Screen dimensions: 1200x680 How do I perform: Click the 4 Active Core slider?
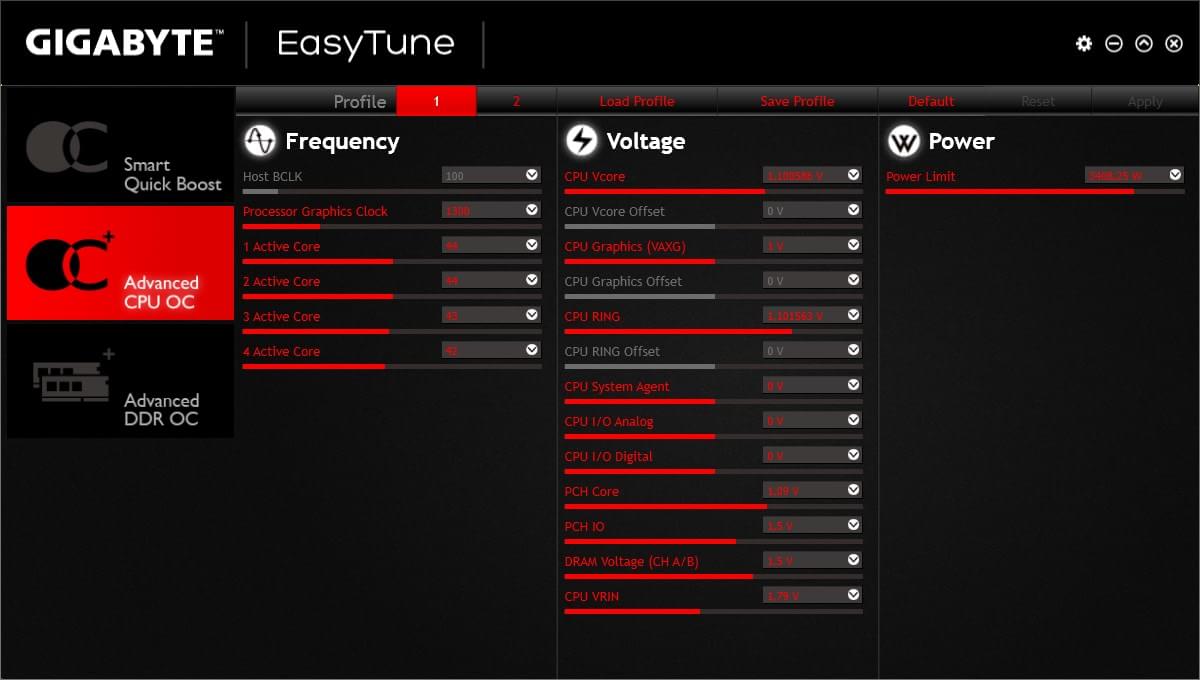coord(392,366)
